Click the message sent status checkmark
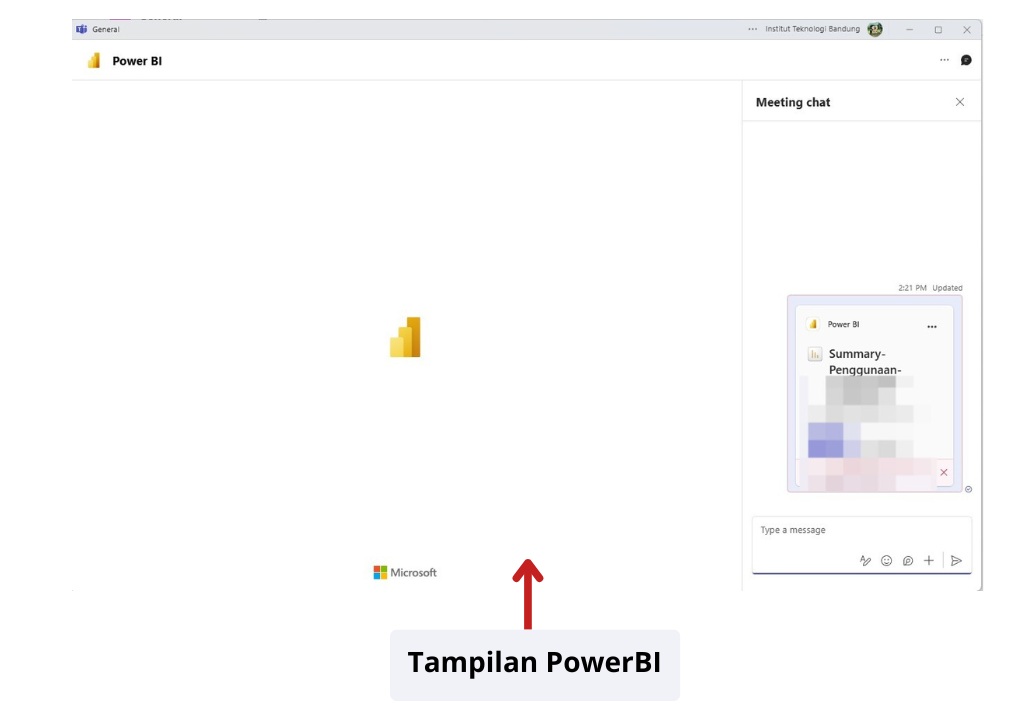Screen dimensions: 1030x720 [969, 489]
